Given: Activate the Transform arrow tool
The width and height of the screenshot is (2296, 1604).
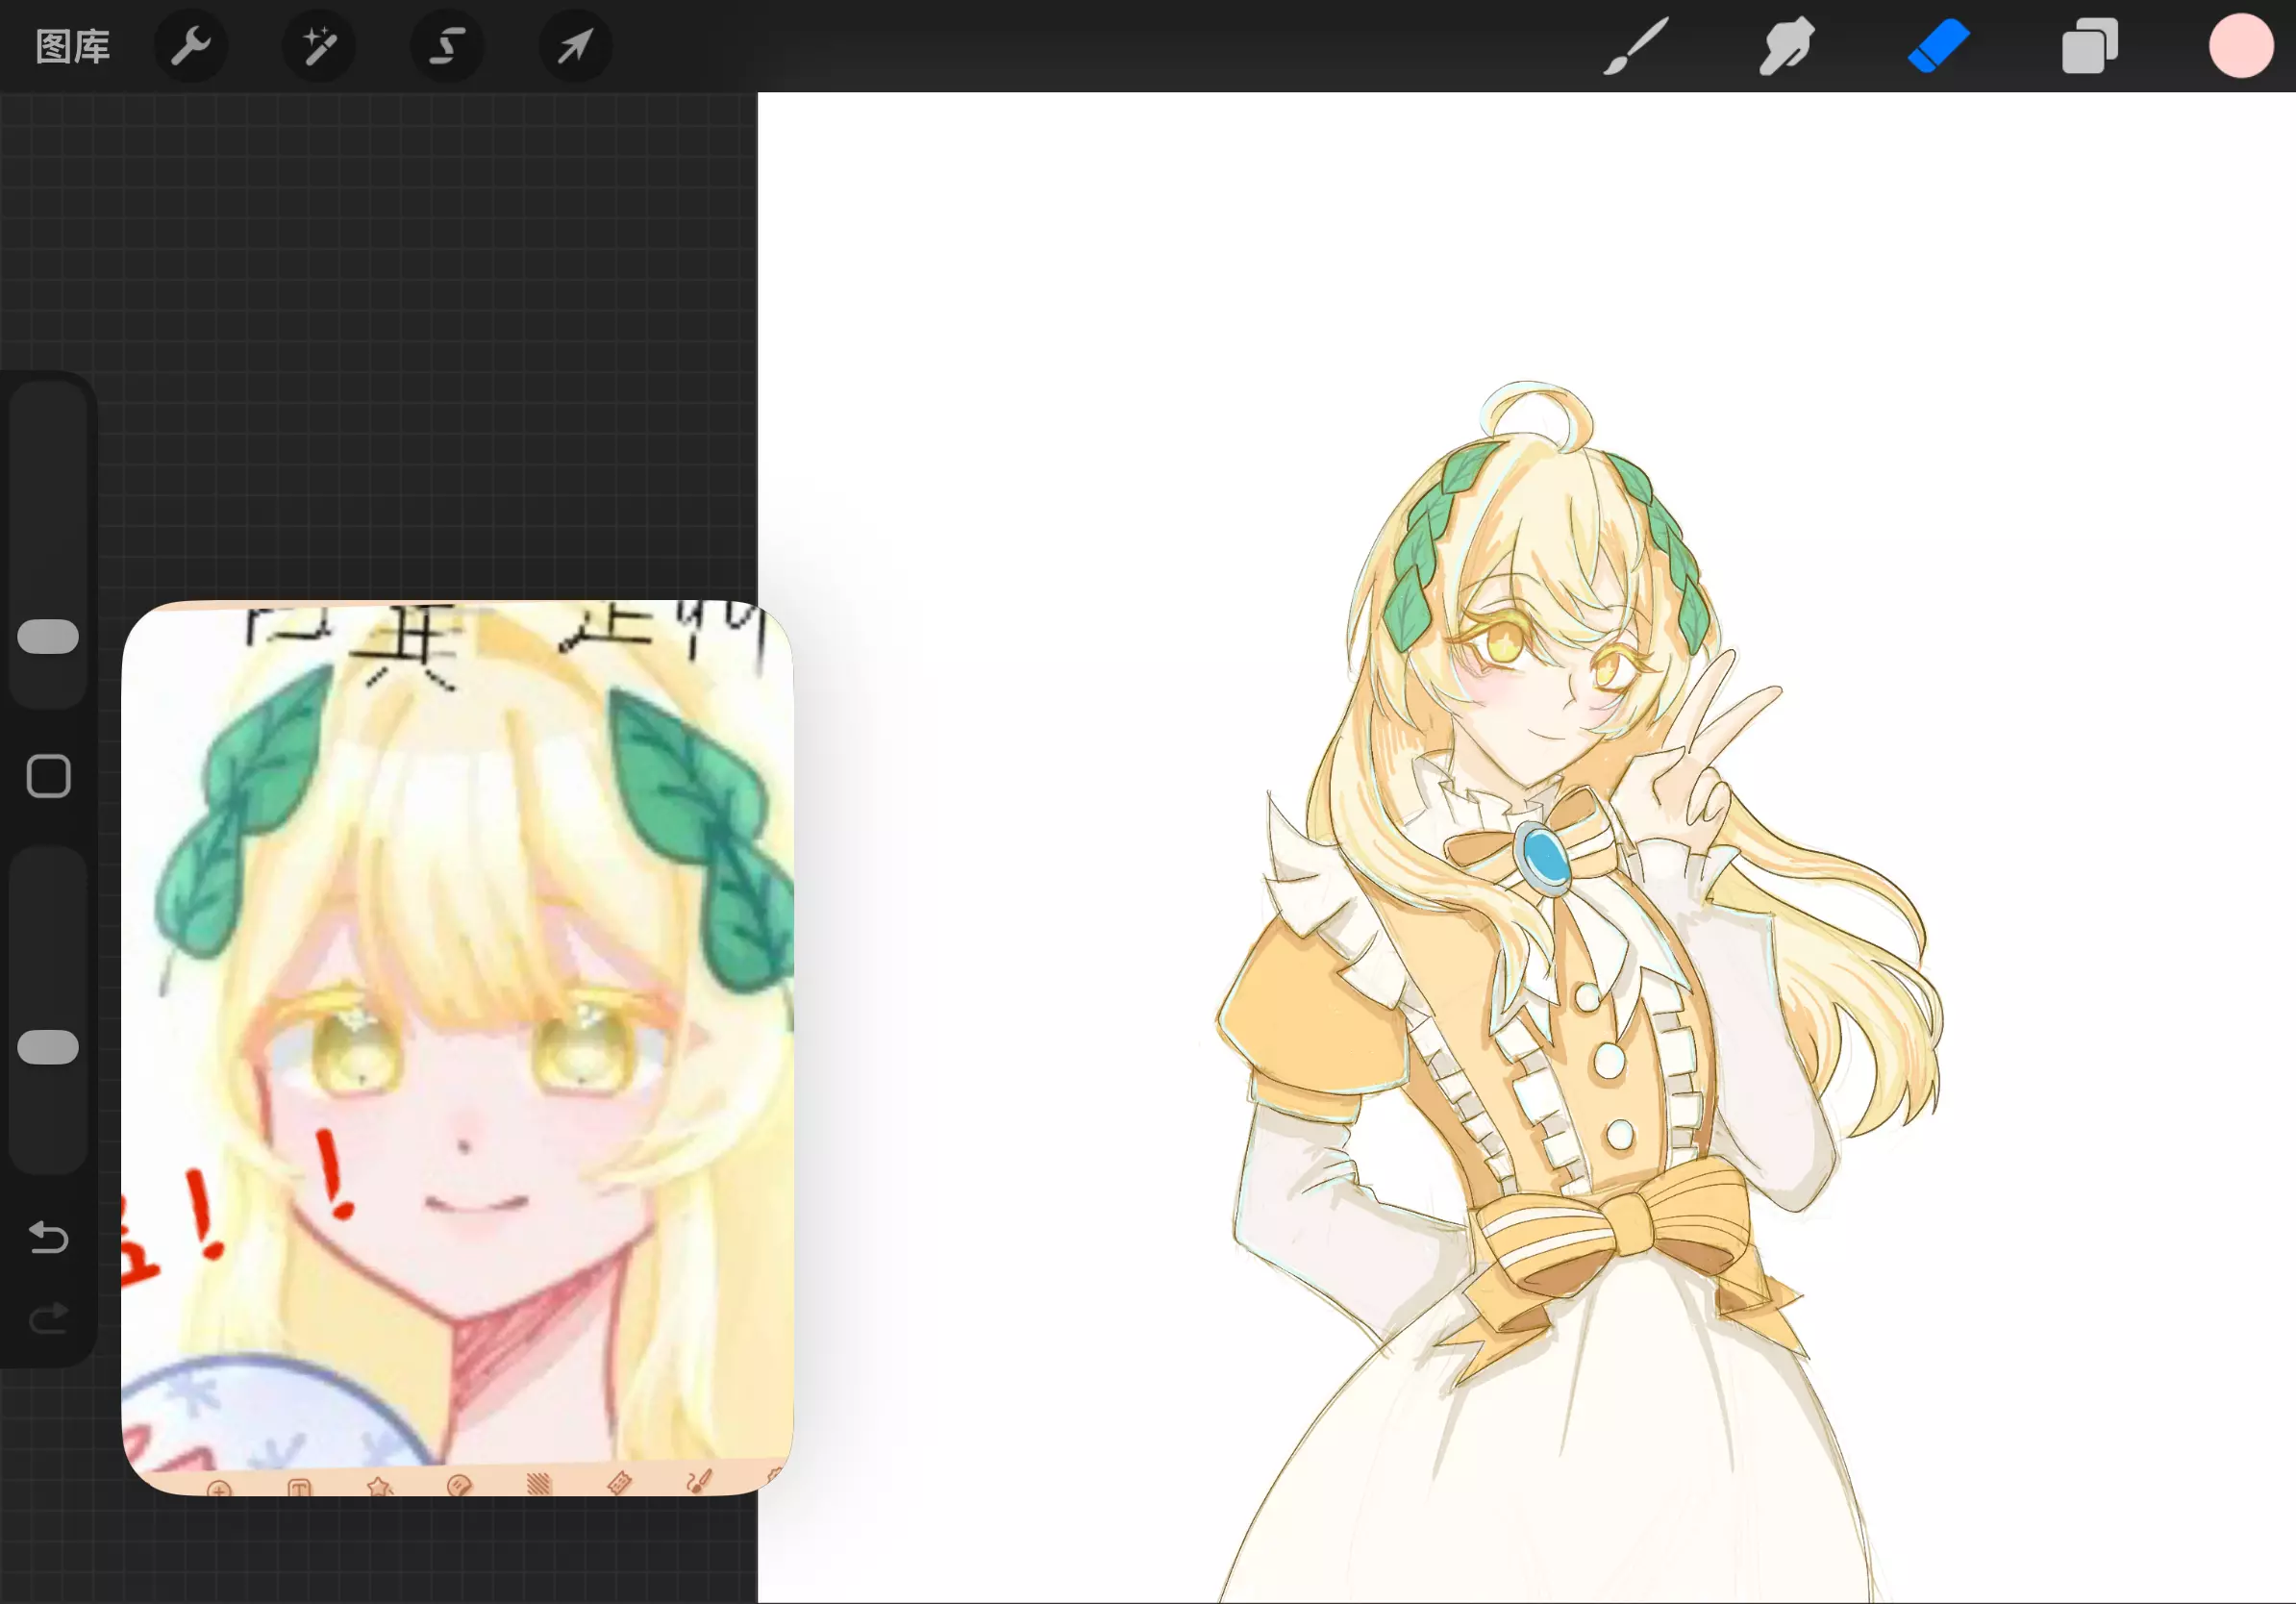Looking at the screenshot, I should pos(575,46).
